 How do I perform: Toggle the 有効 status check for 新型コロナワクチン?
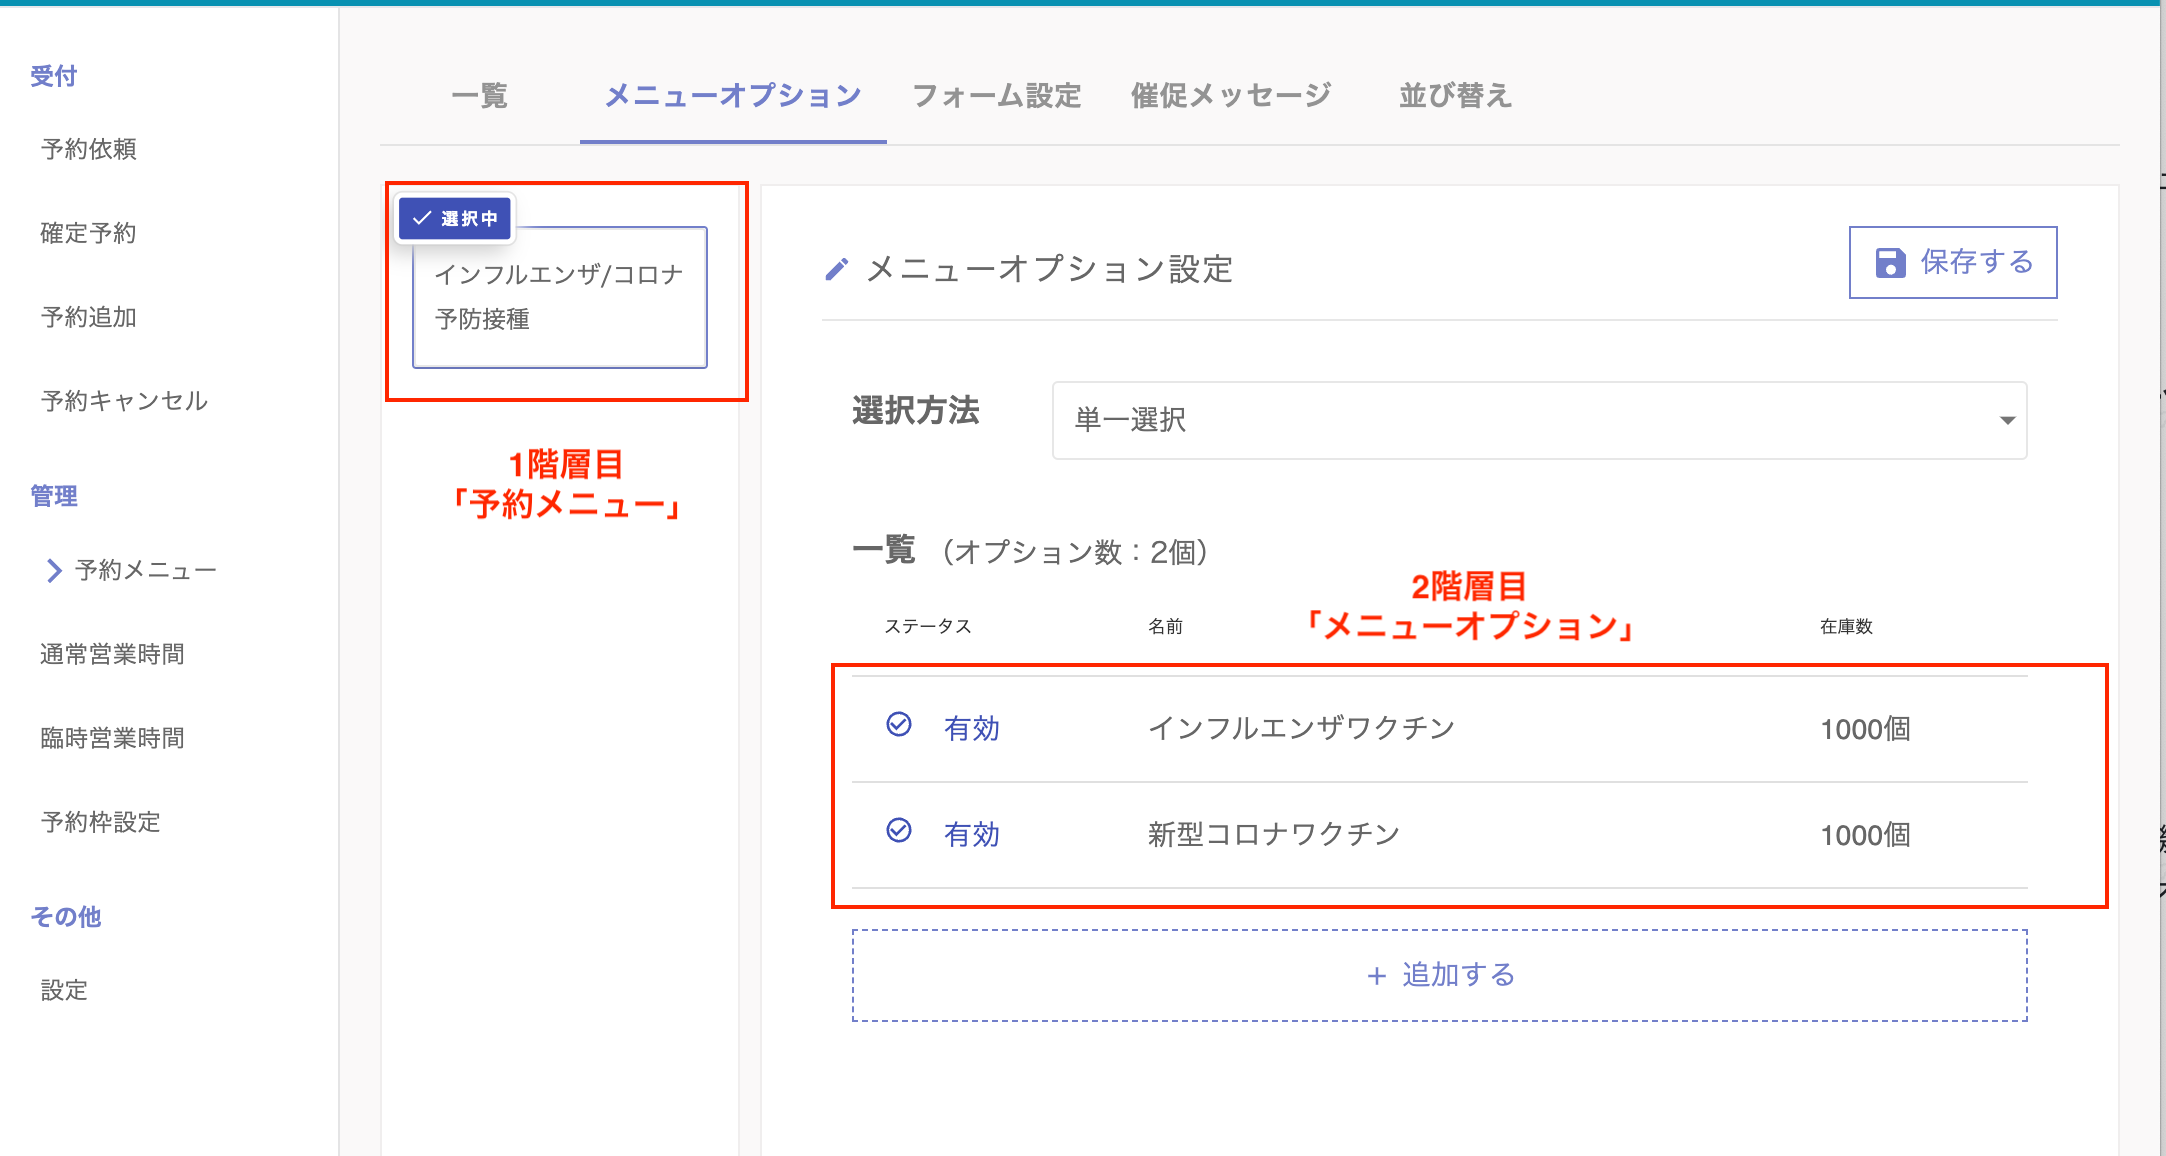(x=899, y=831)
